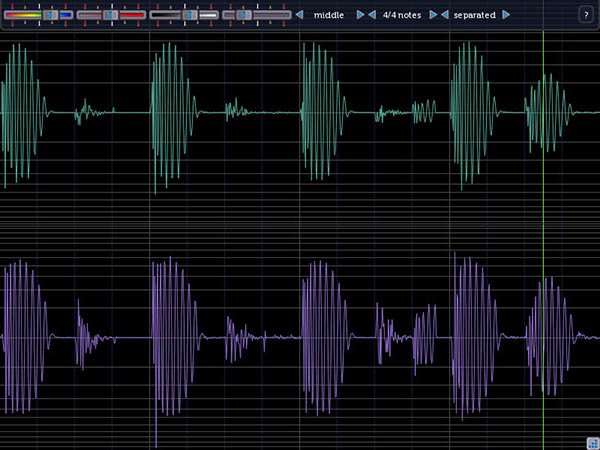Image resolution: width=600 pixels, height=450 pixels.
Task: Click left arrow beside separated
Action: 445,15
